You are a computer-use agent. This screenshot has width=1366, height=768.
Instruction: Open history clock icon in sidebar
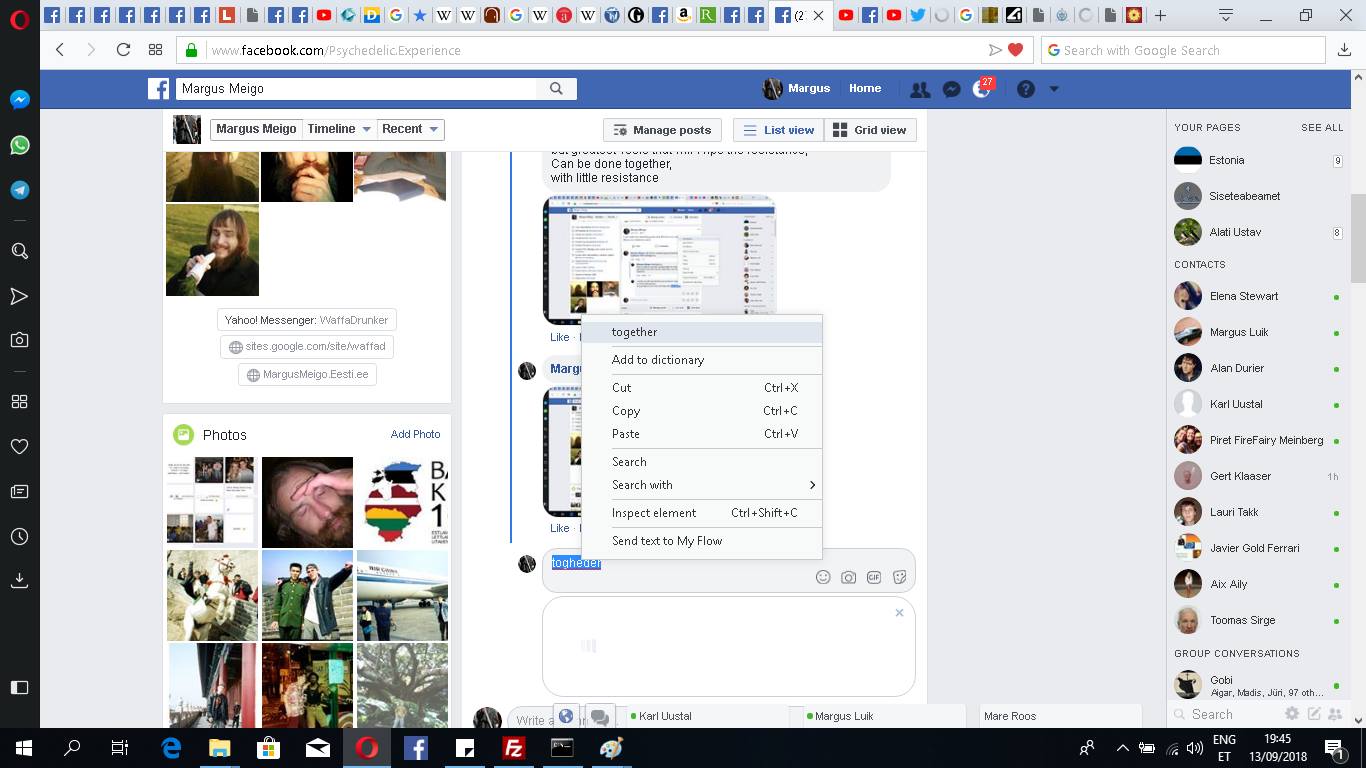click(x=19, y=537)
